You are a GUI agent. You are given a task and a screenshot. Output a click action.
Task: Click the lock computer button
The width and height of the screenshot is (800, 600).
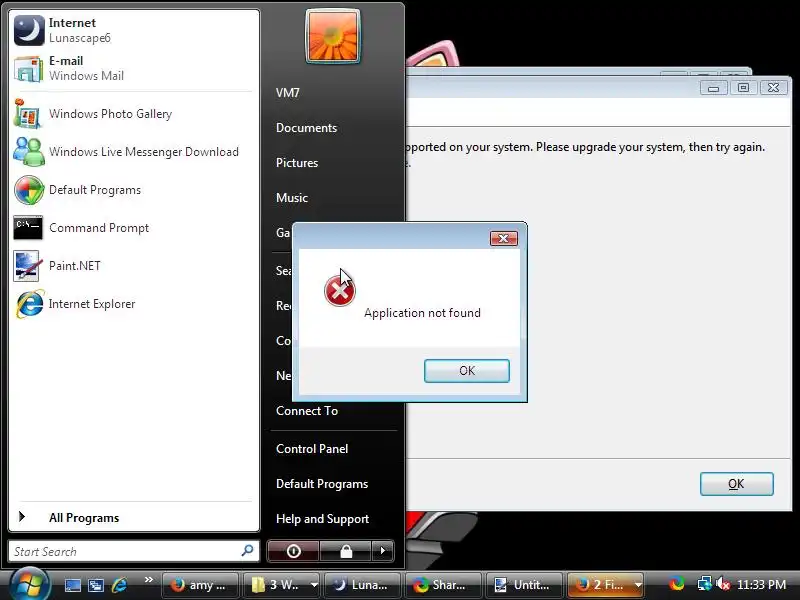(x=346, y=551)
